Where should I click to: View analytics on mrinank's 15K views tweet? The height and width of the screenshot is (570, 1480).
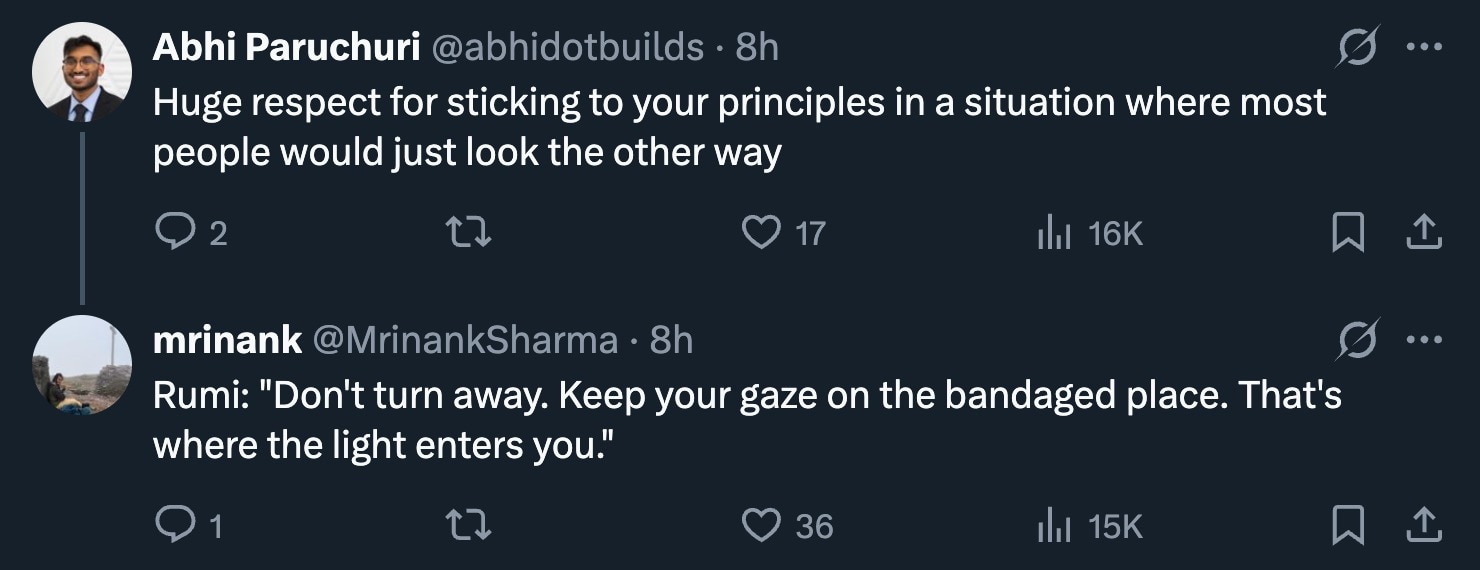[x=1052, y=525]
